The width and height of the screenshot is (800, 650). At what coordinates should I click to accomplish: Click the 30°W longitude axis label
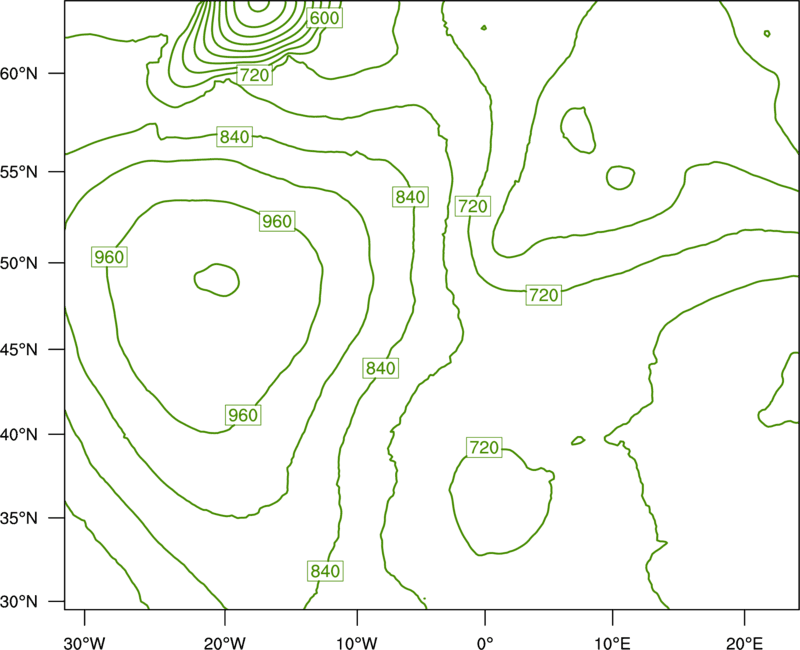tap(84, 643)
